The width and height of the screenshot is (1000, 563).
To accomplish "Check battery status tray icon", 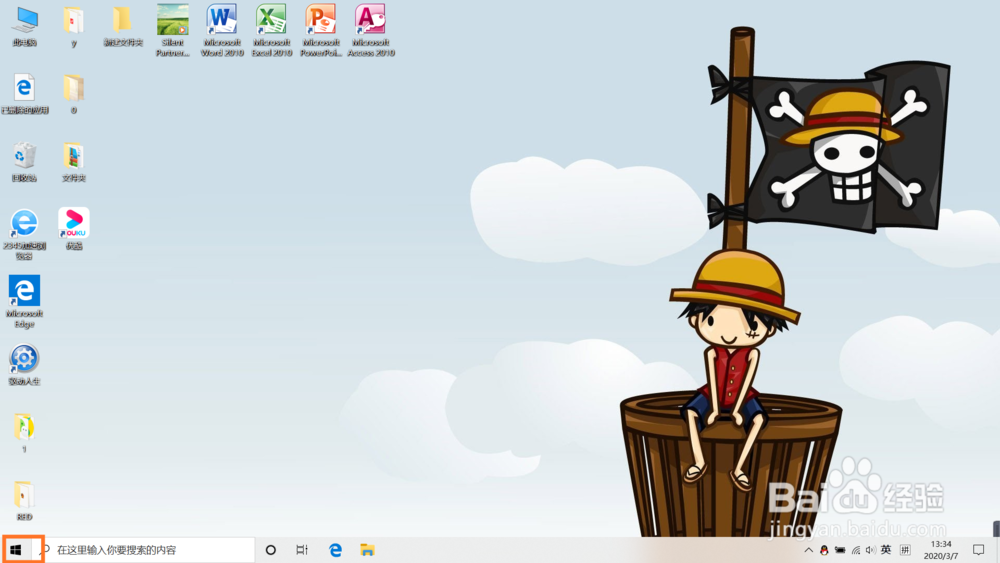I will pos(840,550).
